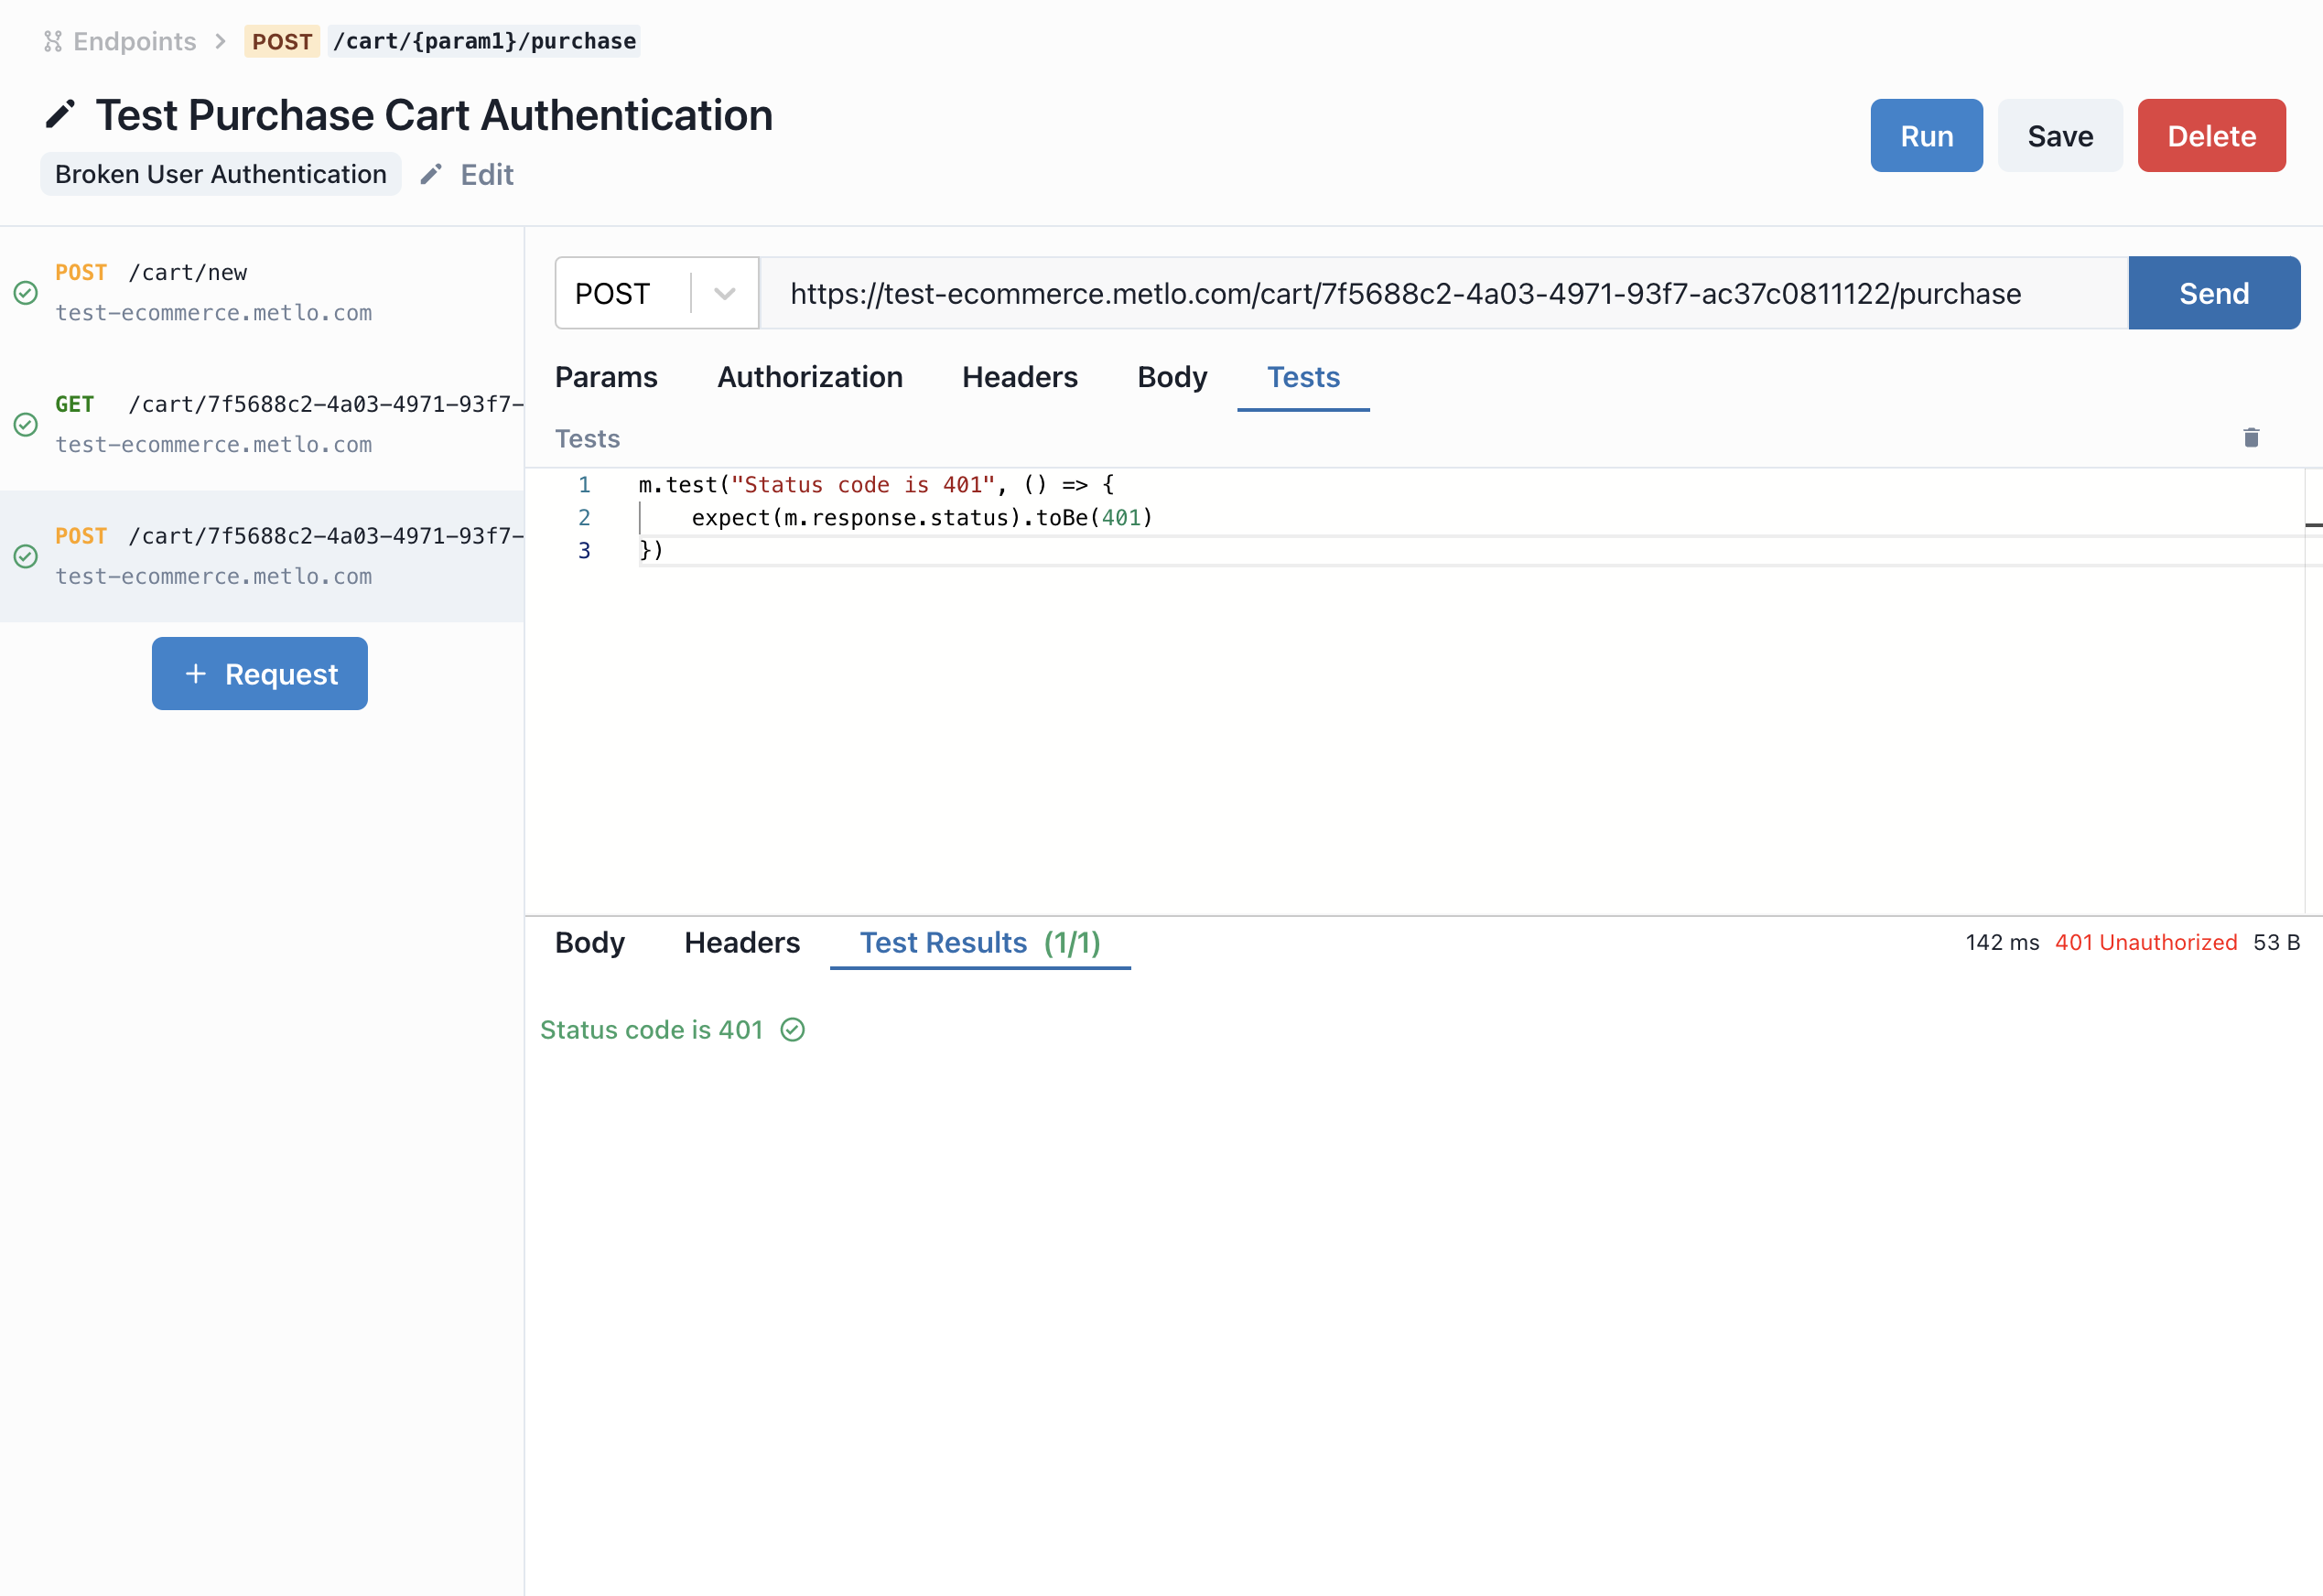Click the breadcrumb chevron after Endpoints
Viewport: 2323px width, 1596px height.
click(x=221, y=41)
